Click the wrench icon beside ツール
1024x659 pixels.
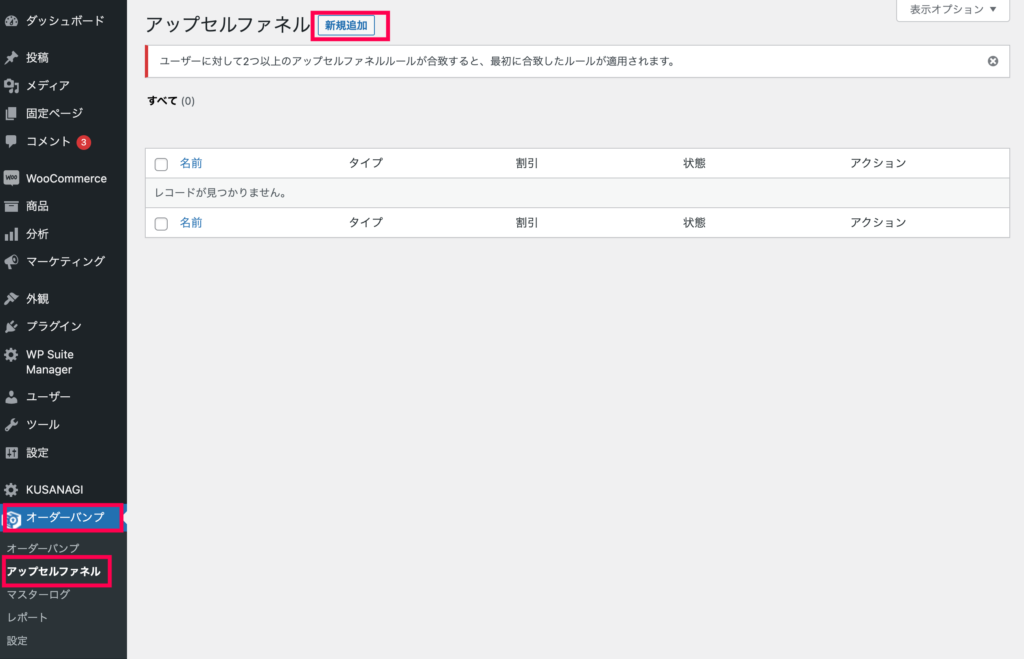(11, 425)
